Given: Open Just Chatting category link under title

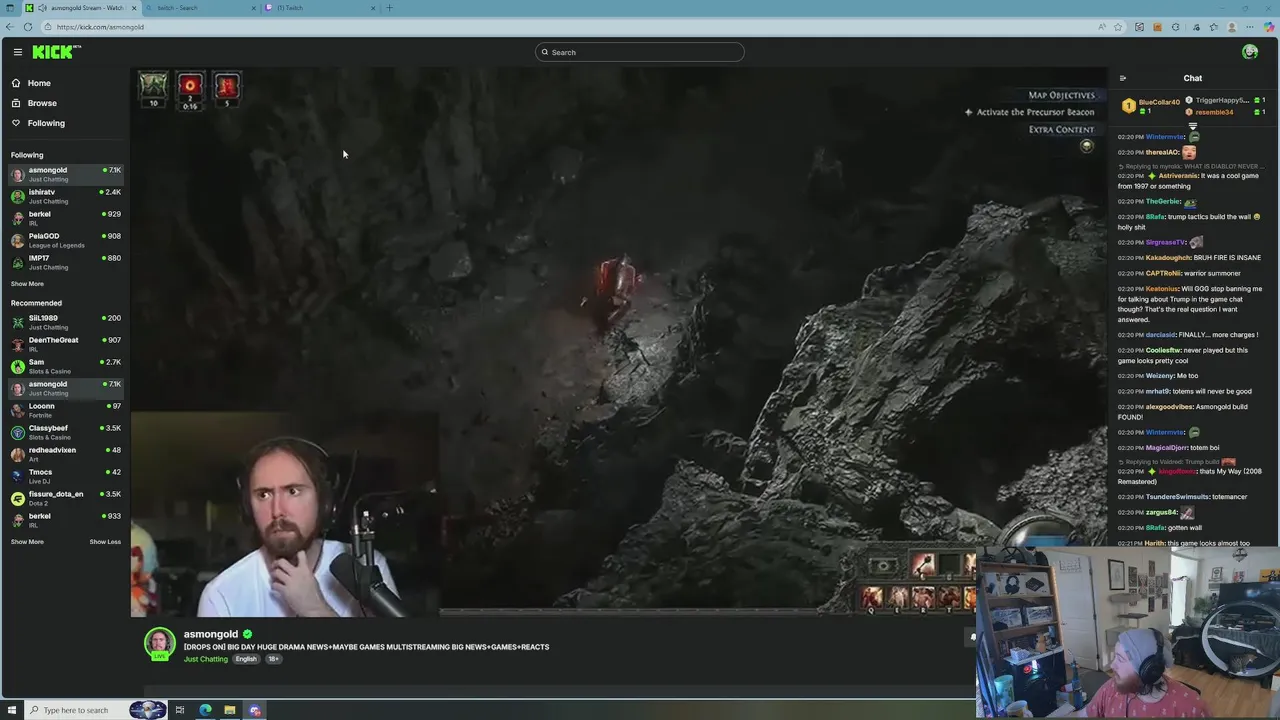Looking at the screenshot, I should 206,659.
